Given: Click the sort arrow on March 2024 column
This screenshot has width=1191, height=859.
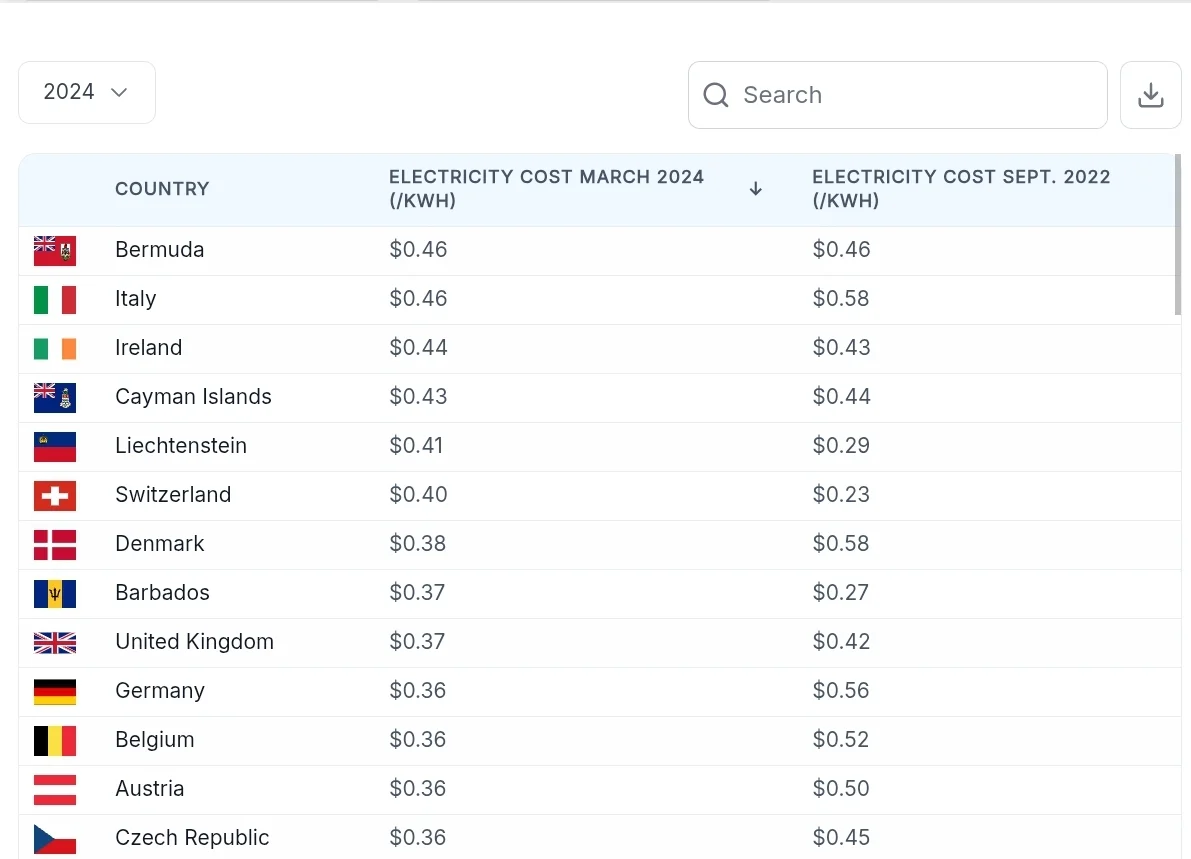Looking at the screenshot, I should click(756, 189).
